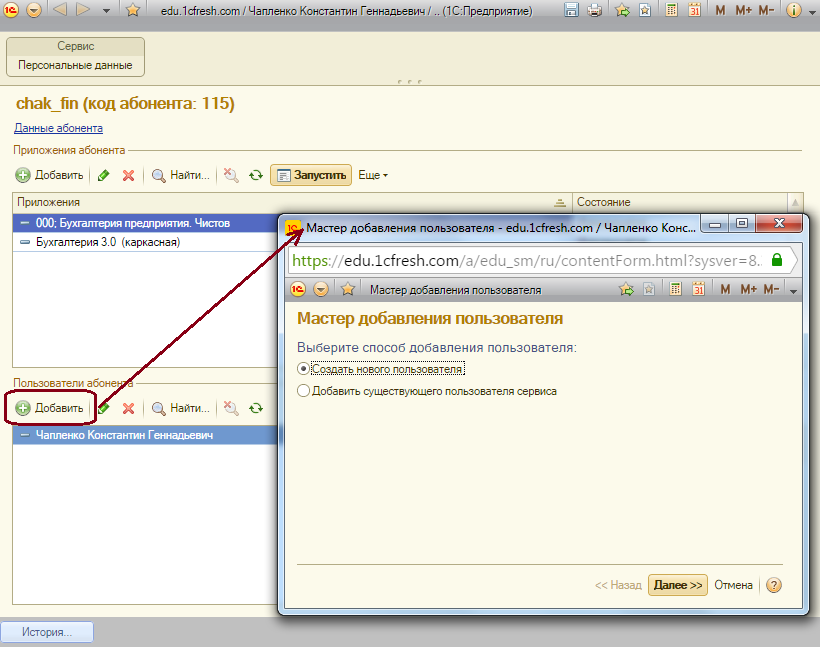The height and width of the screenshot is (647, 820).
Task: Click the Далее >> button
Action: click(678, 585)
